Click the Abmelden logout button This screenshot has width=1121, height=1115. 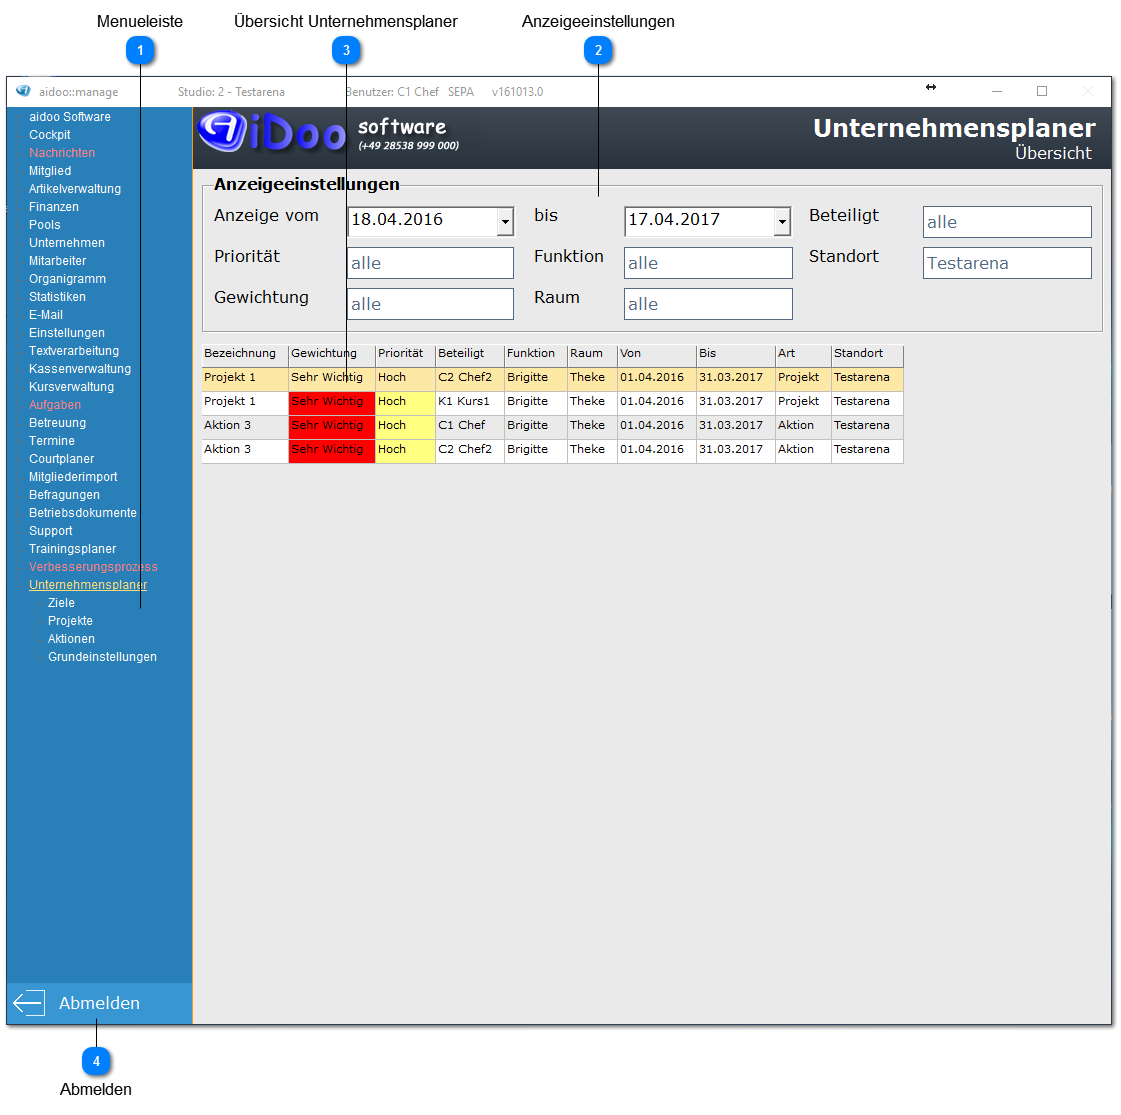[x=99, y=1003]
